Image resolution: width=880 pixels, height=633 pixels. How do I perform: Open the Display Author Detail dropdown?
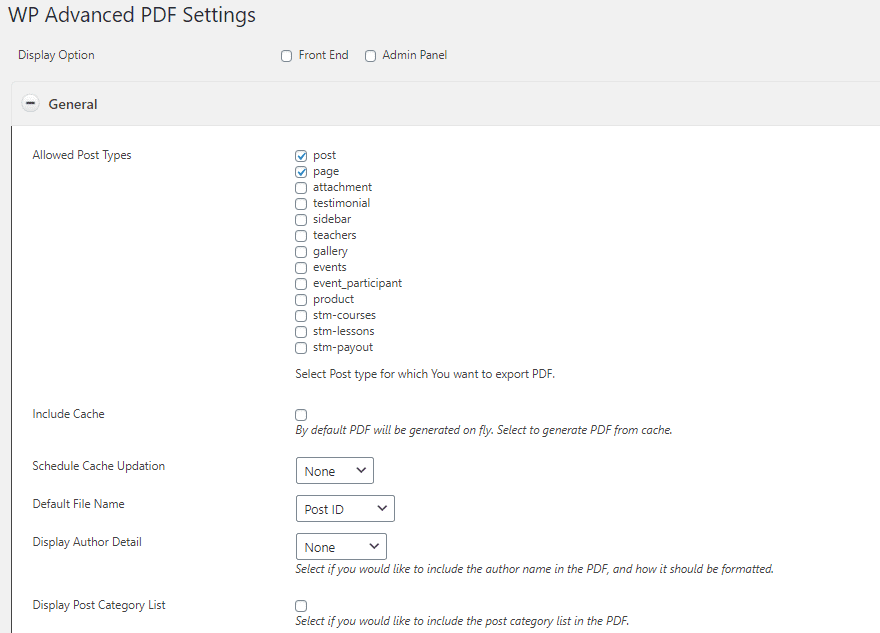point(340,546)
